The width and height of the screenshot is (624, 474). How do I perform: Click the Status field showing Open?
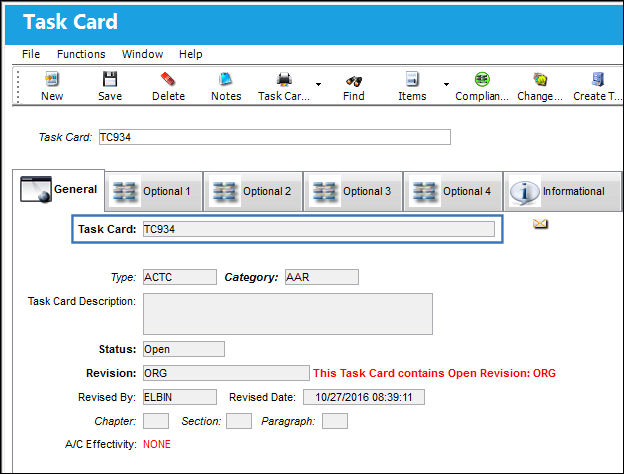coord(184,349)
